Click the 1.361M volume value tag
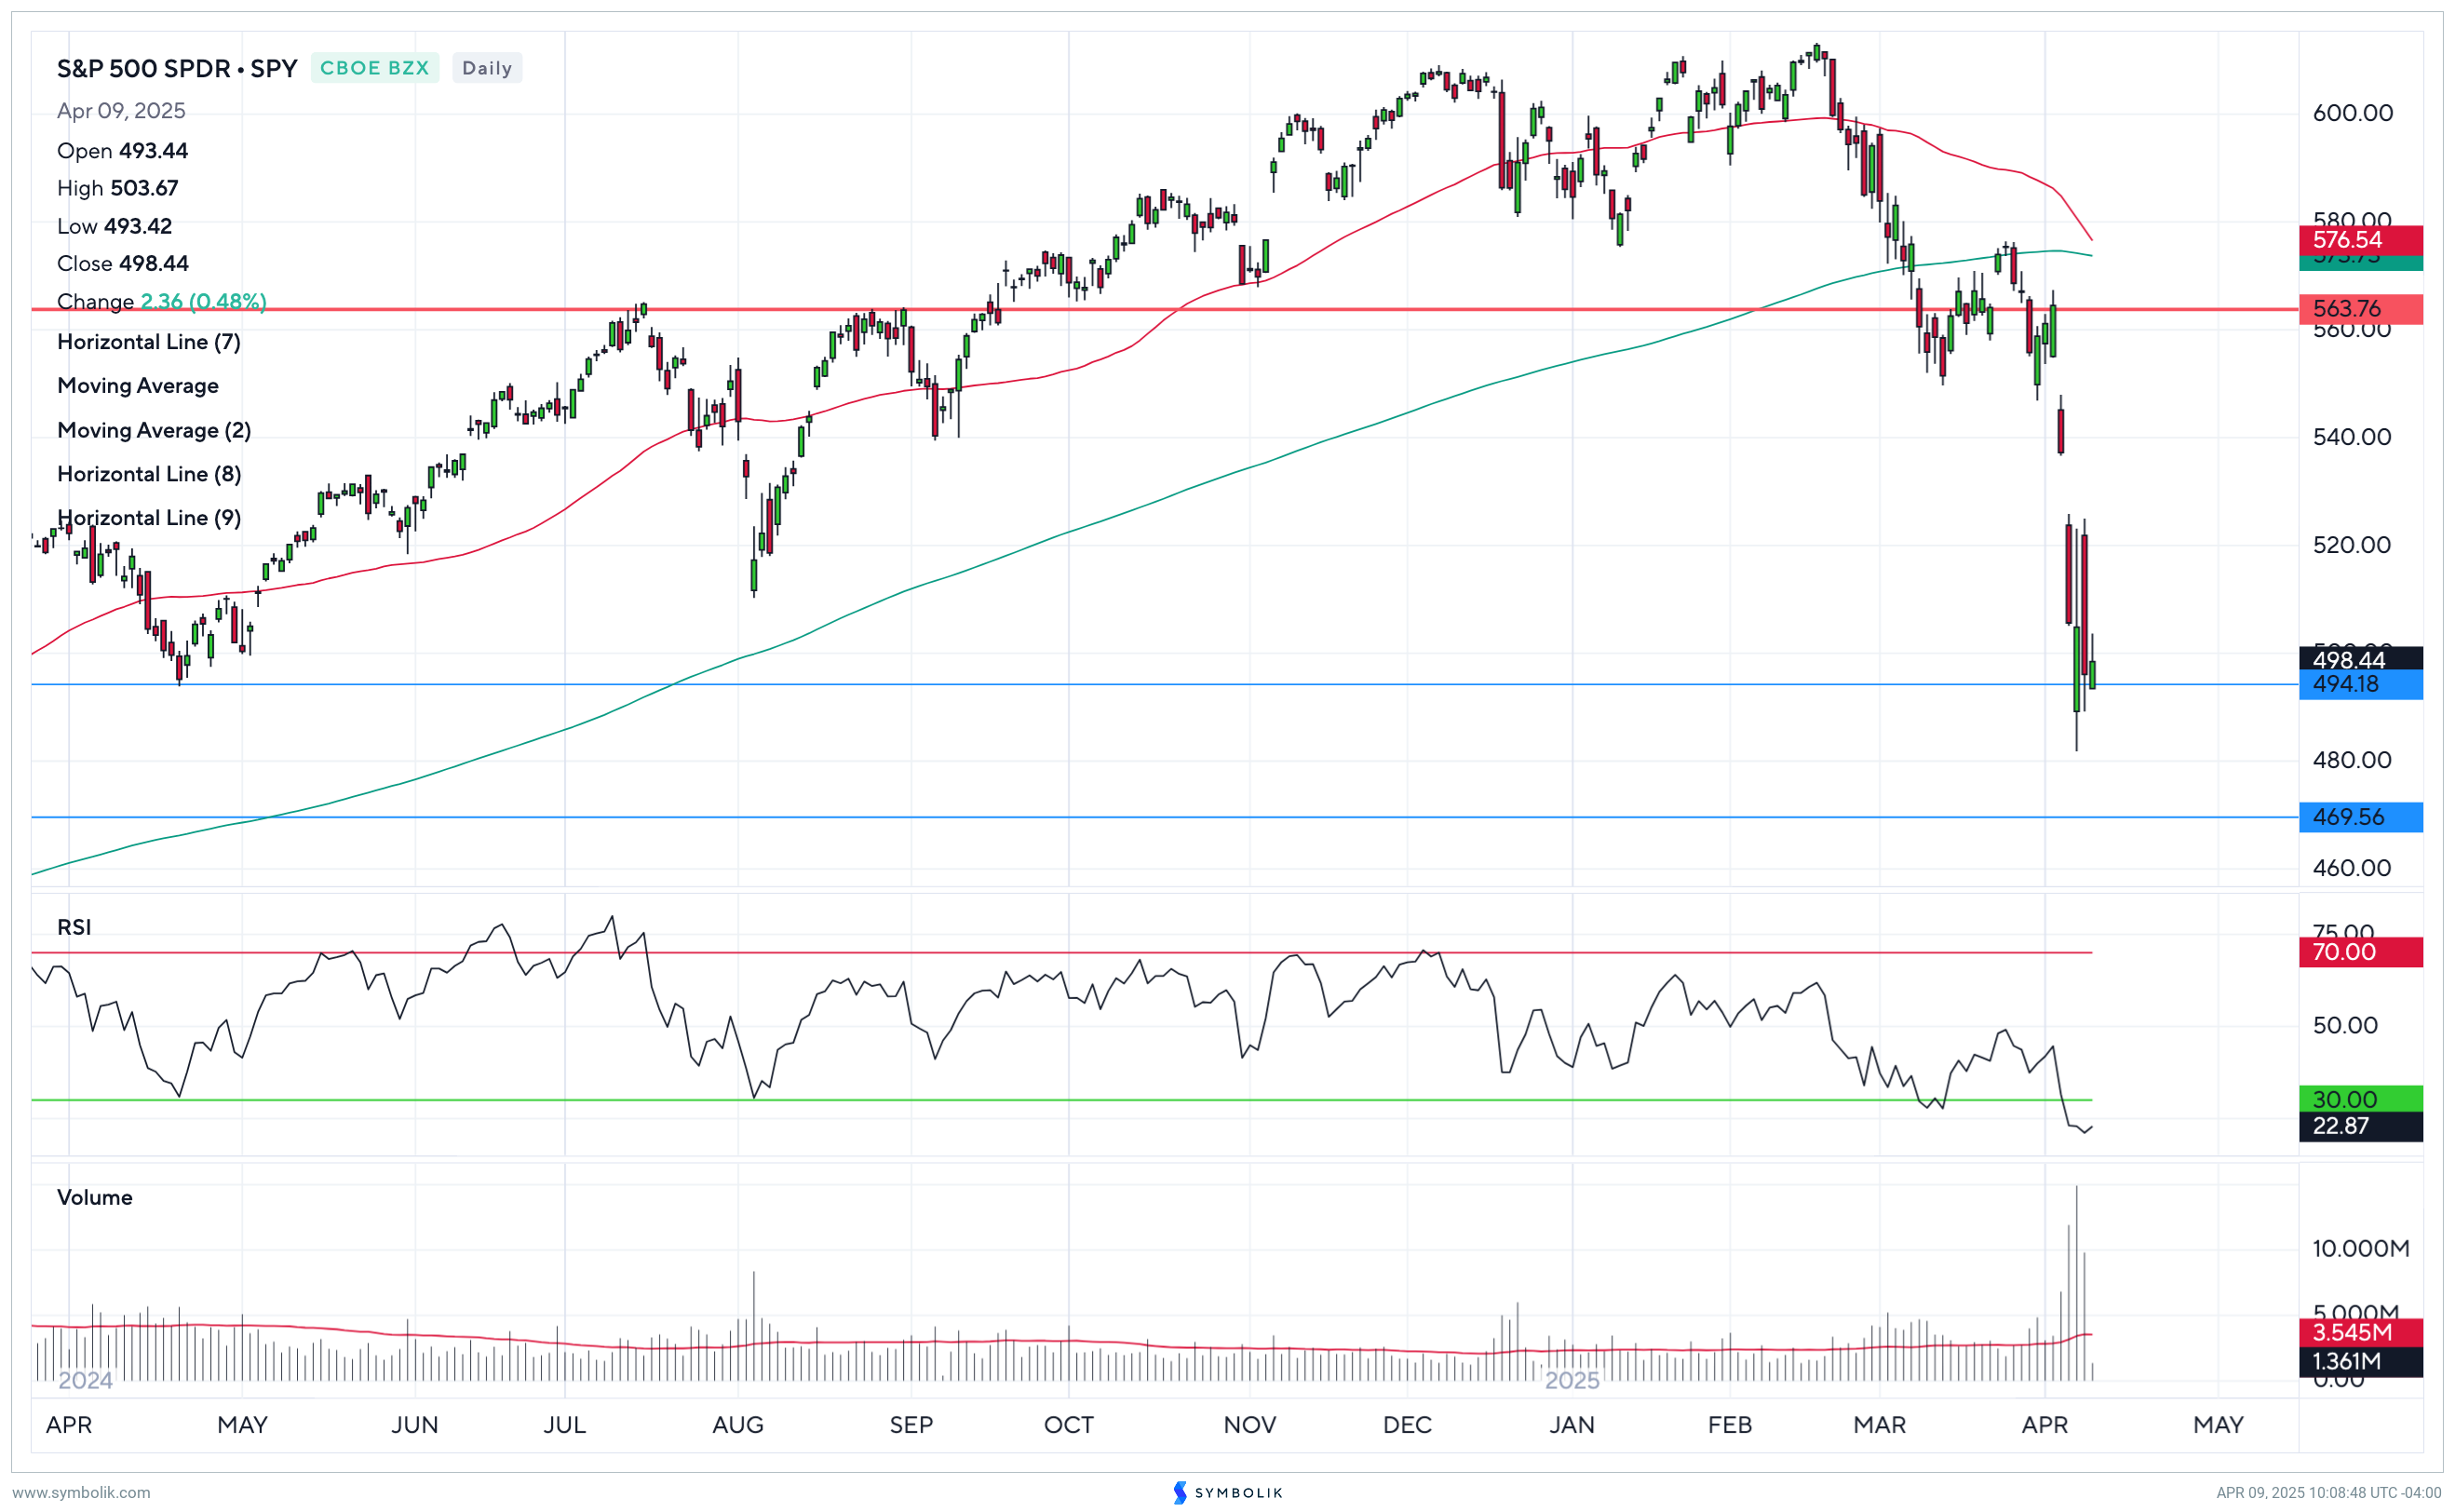Image resolution: width=2455 pixels, height=1512 pixels. (x=2360, y=1361)
